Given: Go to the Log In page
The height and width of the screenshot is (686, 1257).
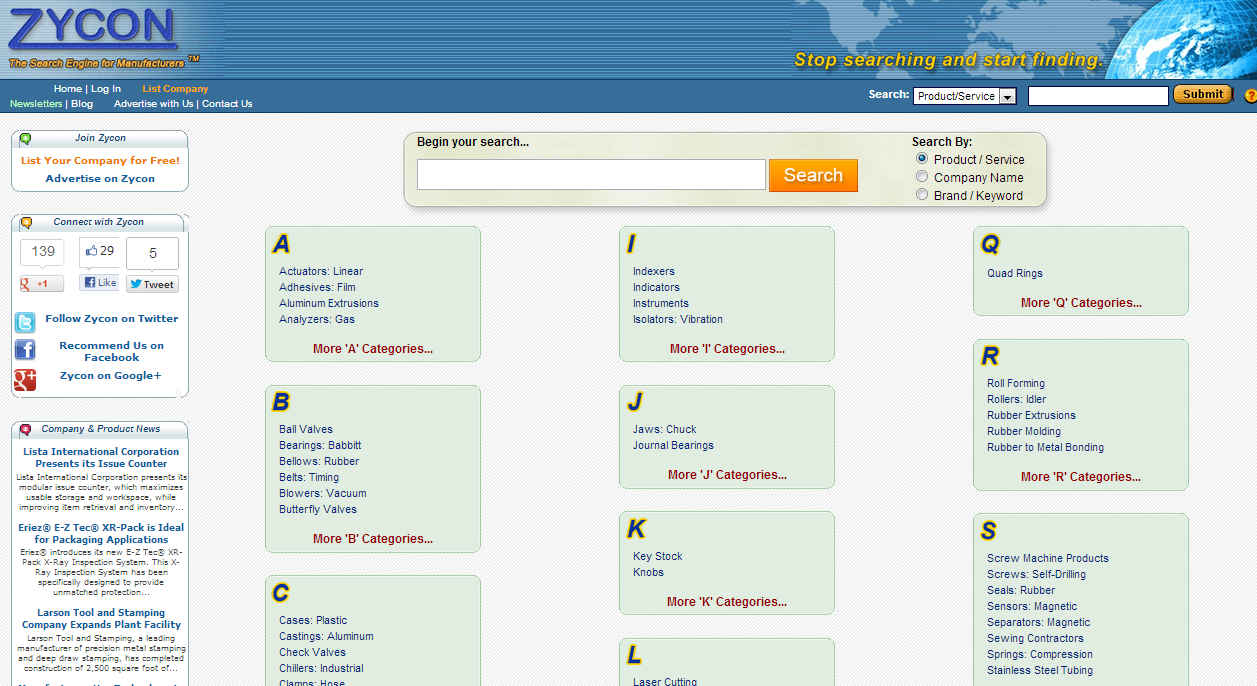Looking at the screenshot, I should [106, 89].
